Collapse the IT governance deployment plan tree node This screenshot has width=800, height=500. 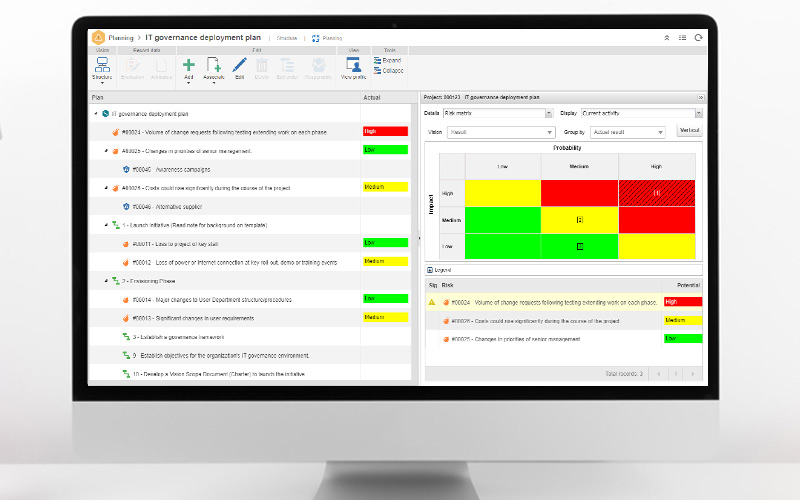pyautogui.click(x=95, y=114)
